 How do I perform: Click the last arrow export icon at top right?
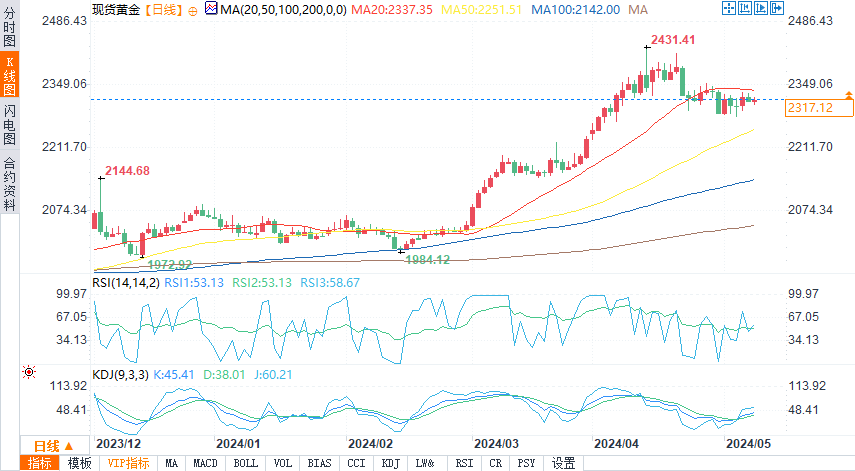[x=776, y=8]
